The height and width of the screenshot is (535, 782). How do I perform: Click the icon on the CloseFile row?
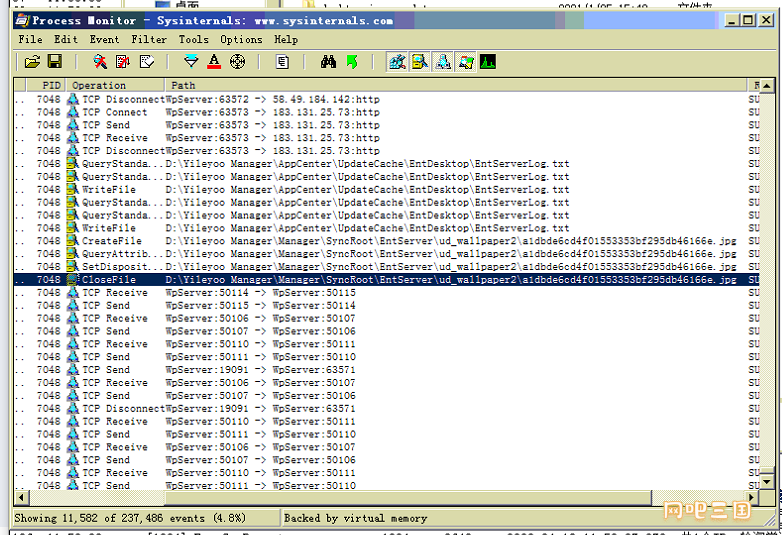coord(73,280)
